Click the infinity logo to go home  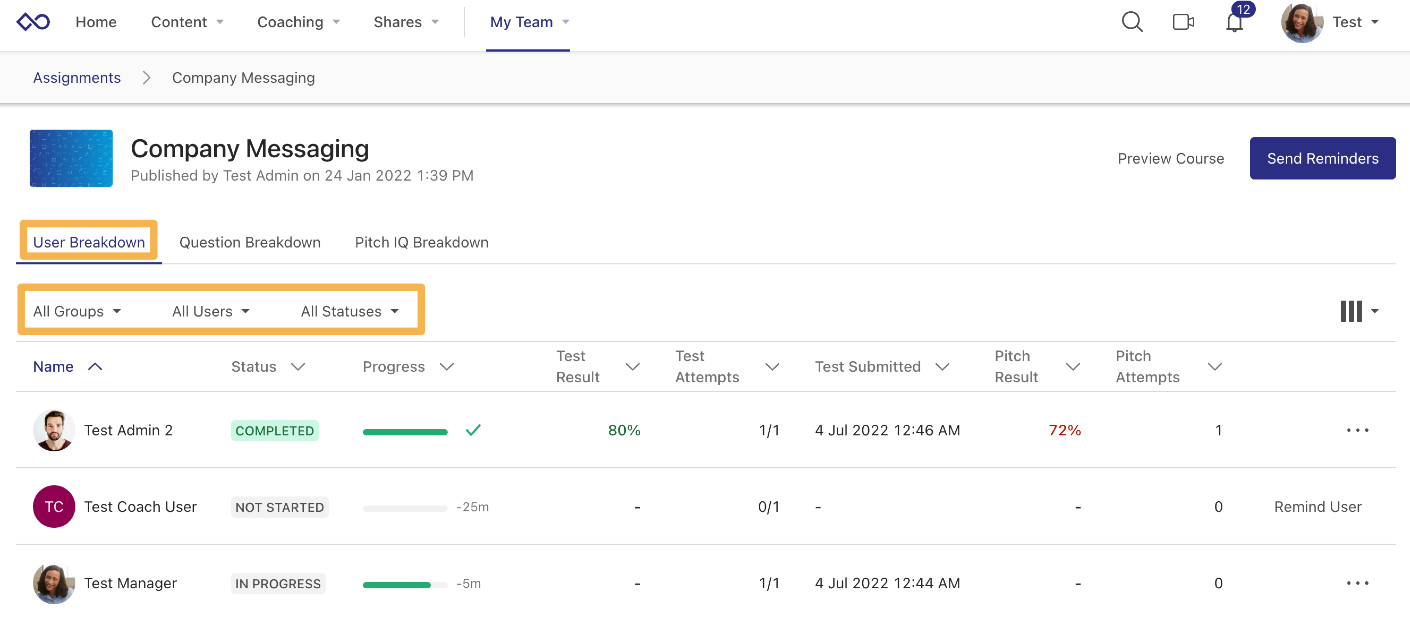point(32,21)
